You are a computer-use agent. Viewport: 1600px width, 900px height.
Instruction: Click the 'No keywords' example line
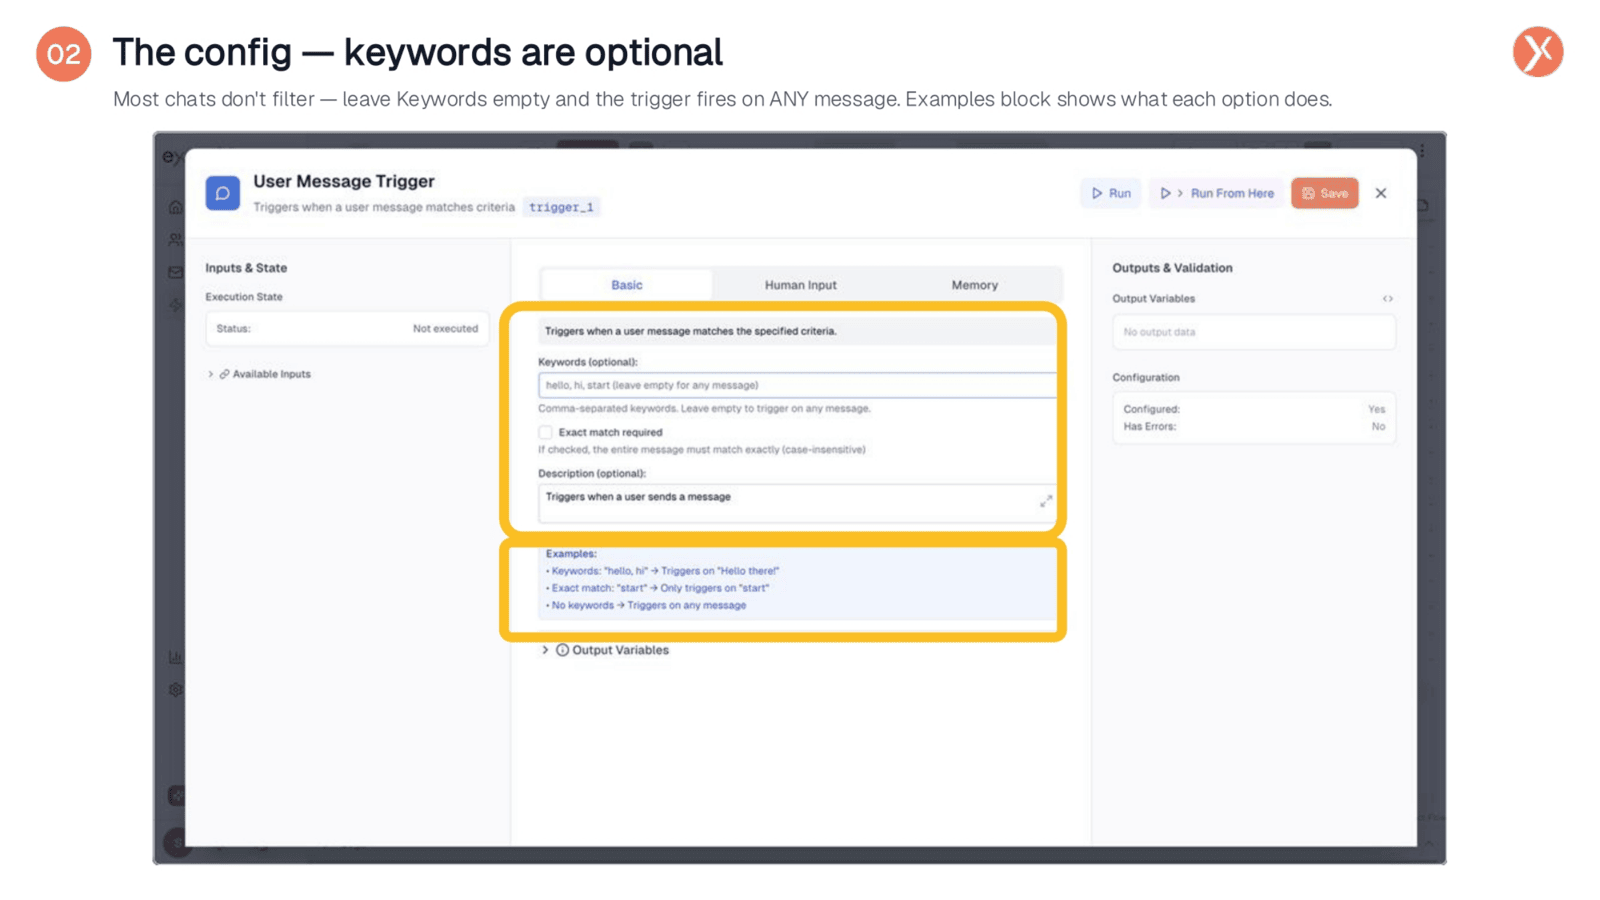point(646,605)
